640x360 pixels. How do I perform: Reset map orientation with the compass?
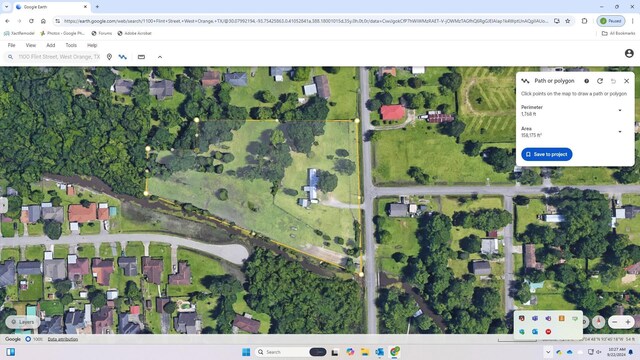click(598, 322)
